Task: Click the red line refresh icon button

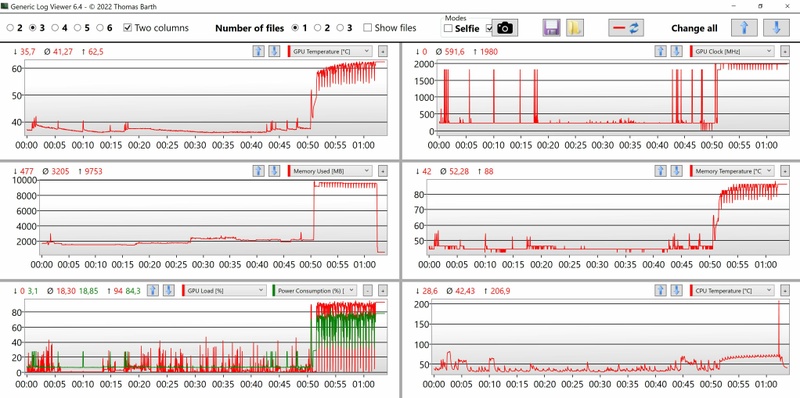Action: click(626, 28)
